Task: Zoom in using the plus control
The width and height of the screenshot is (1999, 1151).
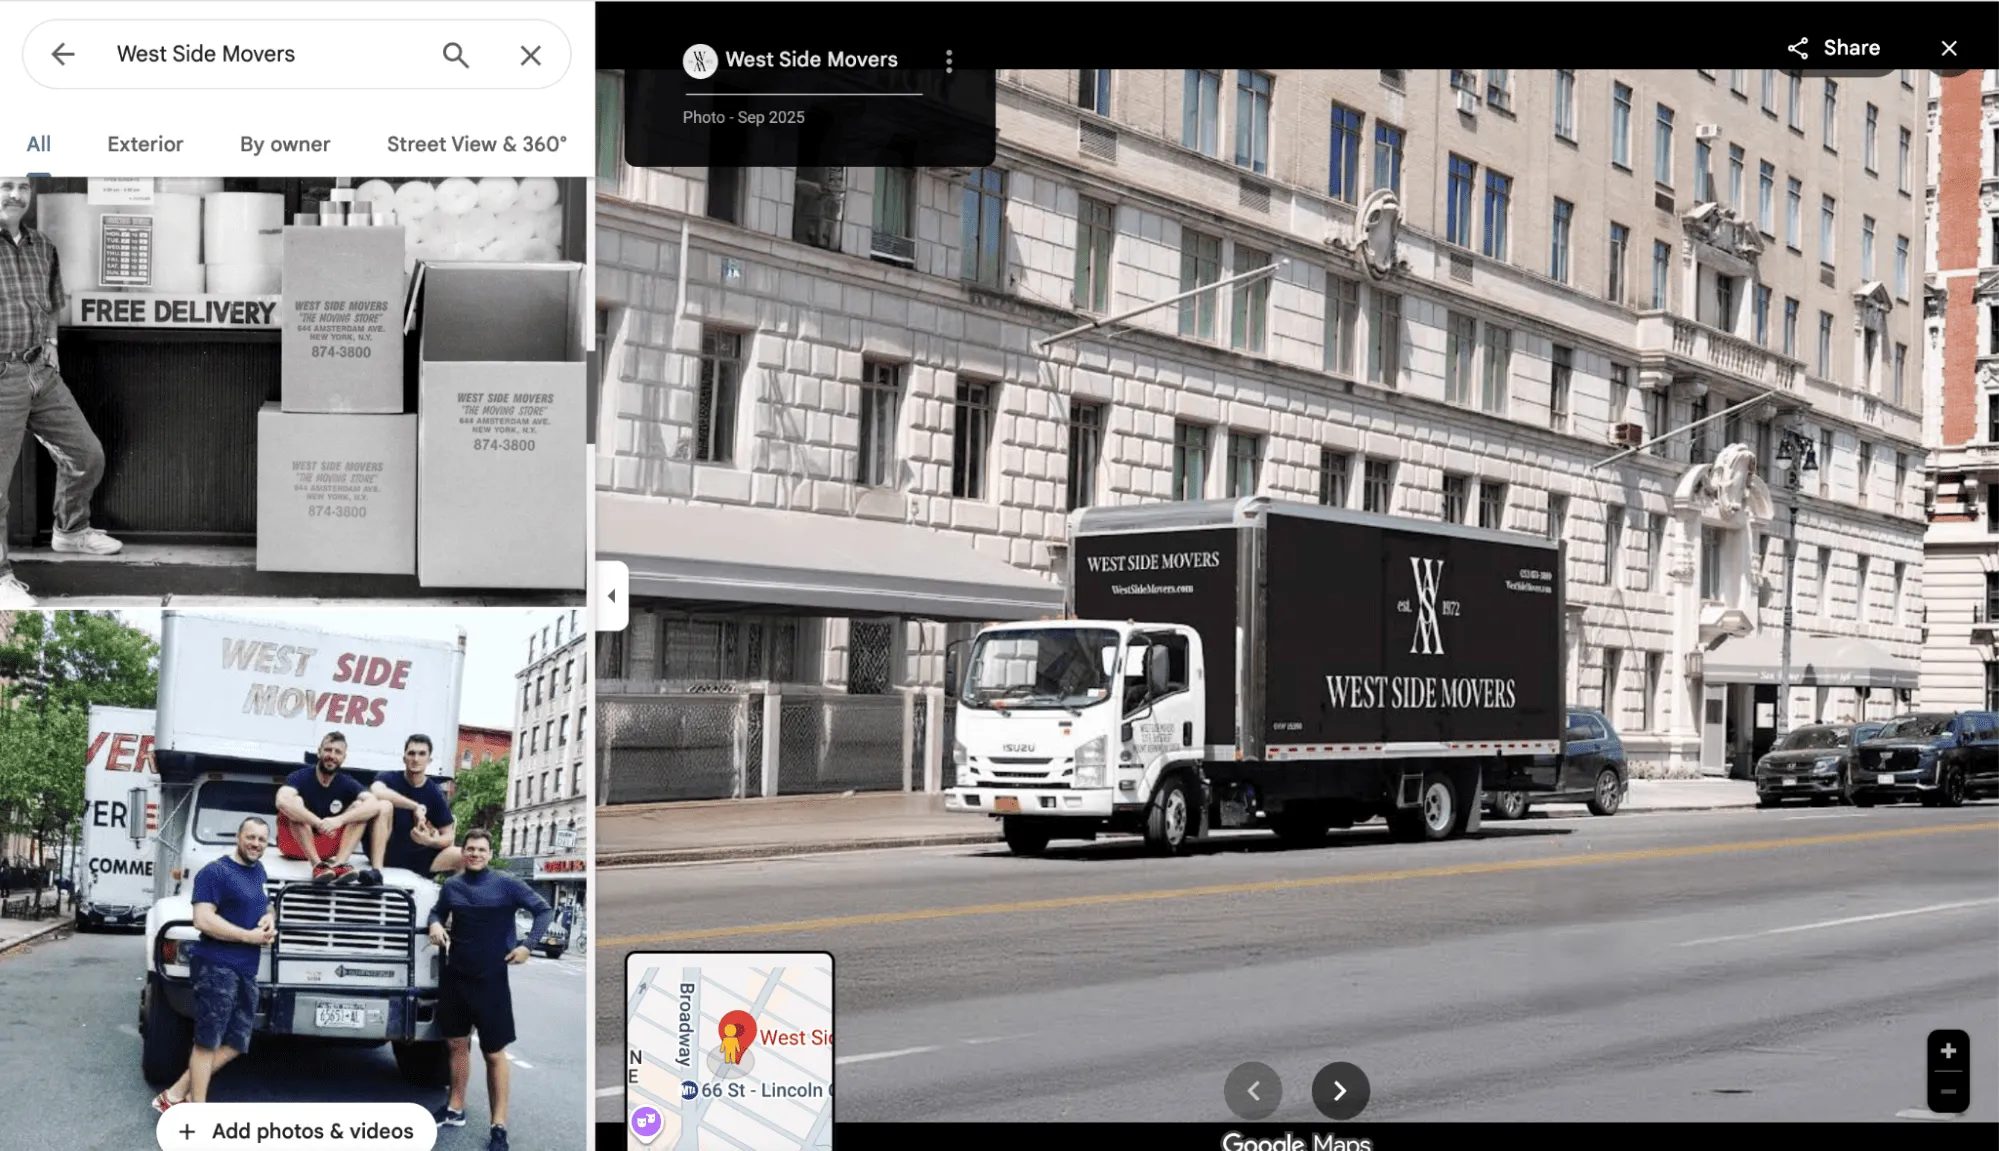Action: click(x=1947, y=1050)
